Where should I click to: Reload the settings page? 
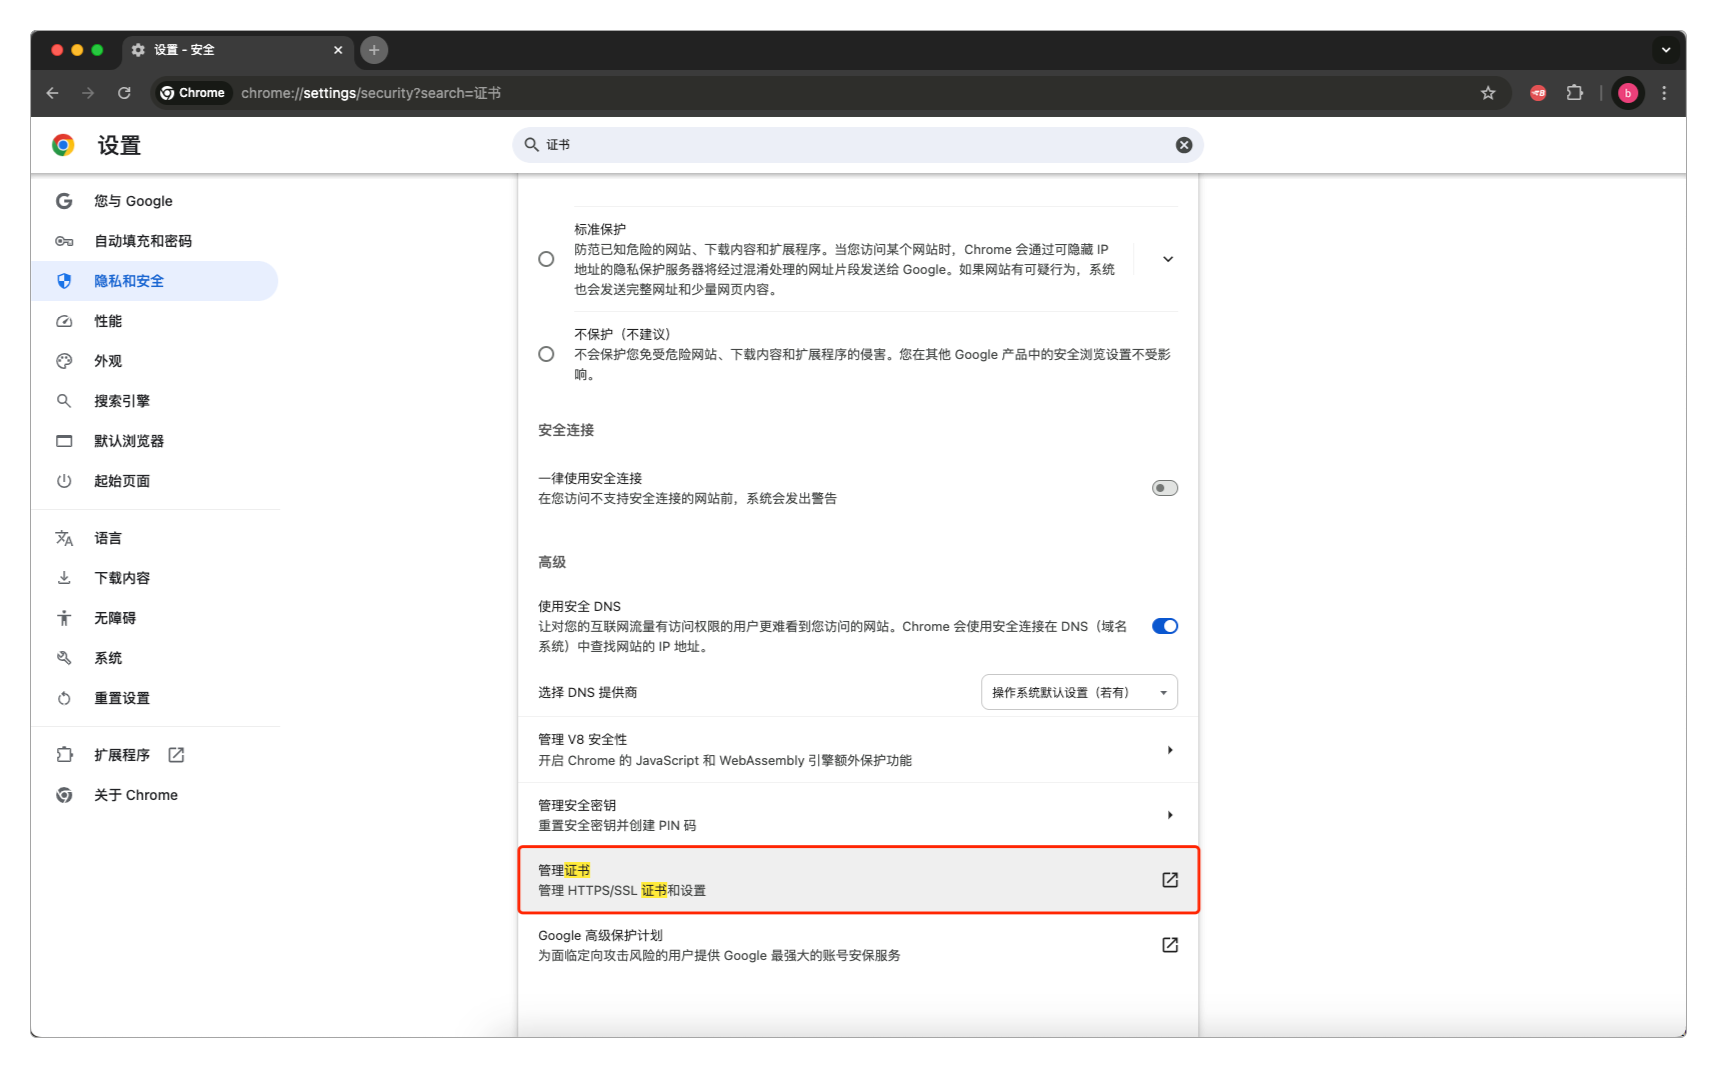pos(124,93)
